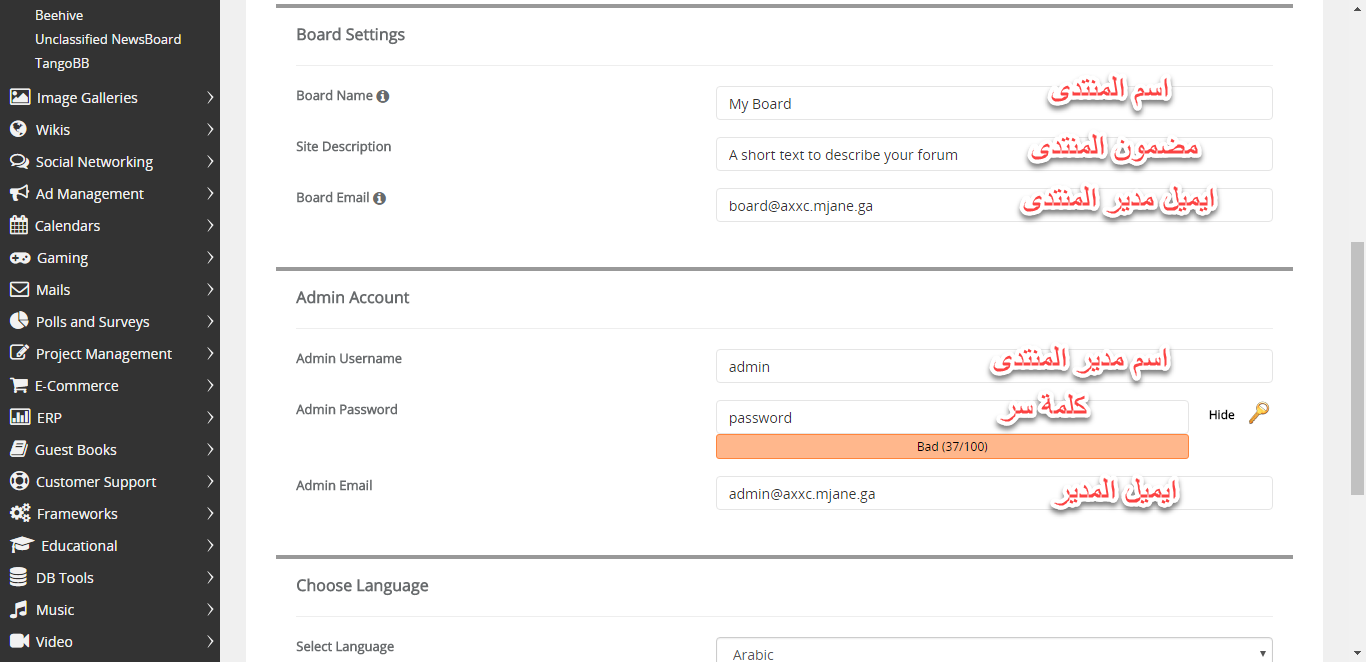The width and height of the screenshot is (1366, 662).
Task: Click the E-Commerce cart icon
Action: [x=18, y=385]
